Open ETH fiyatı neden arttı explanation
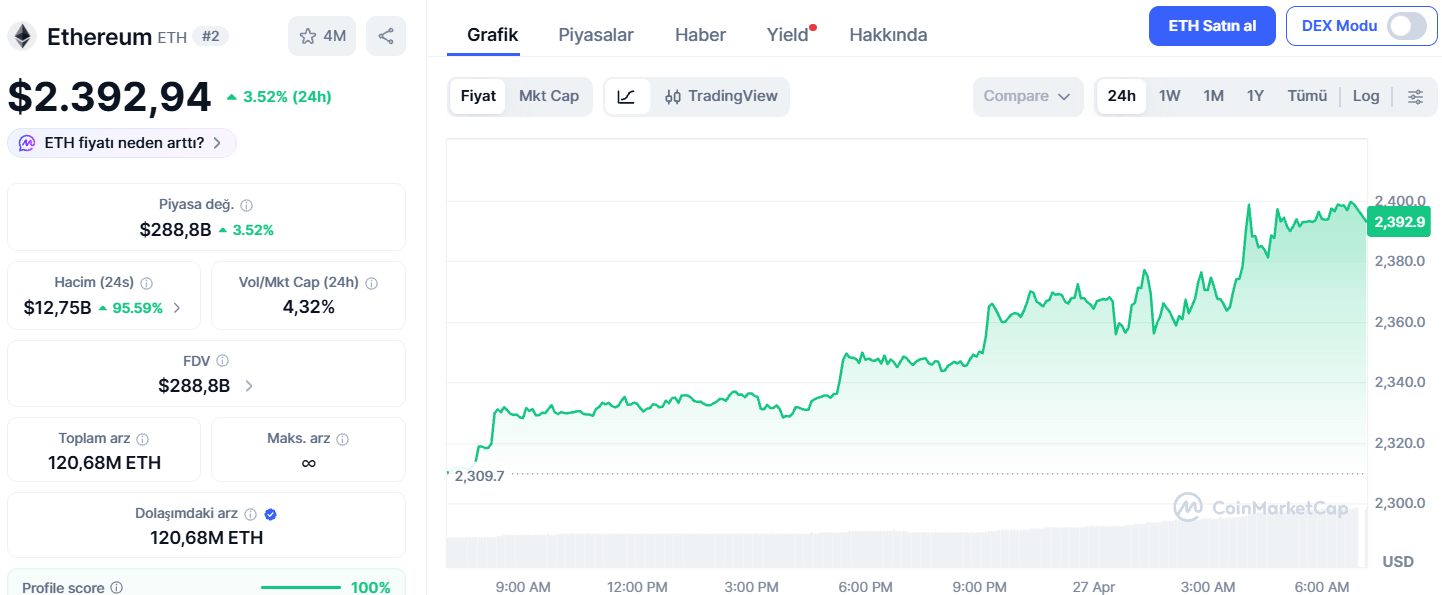Image resolution: width=1442 pixels, height=595 pixels. 122,143
